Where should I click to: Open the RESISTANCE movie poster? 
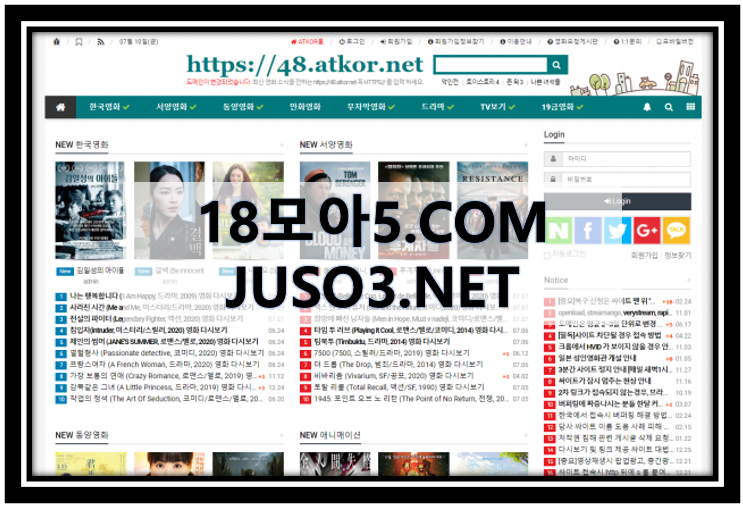pyautogui.click(x=492, y=210)
